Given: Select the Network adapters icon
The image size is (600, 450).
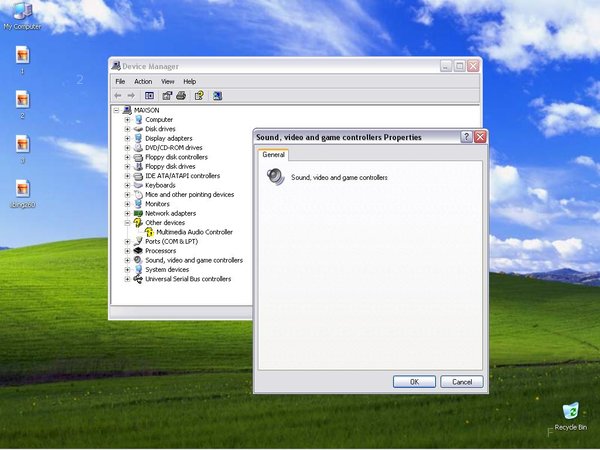Looking at the screenshot, I should (139, 214).
